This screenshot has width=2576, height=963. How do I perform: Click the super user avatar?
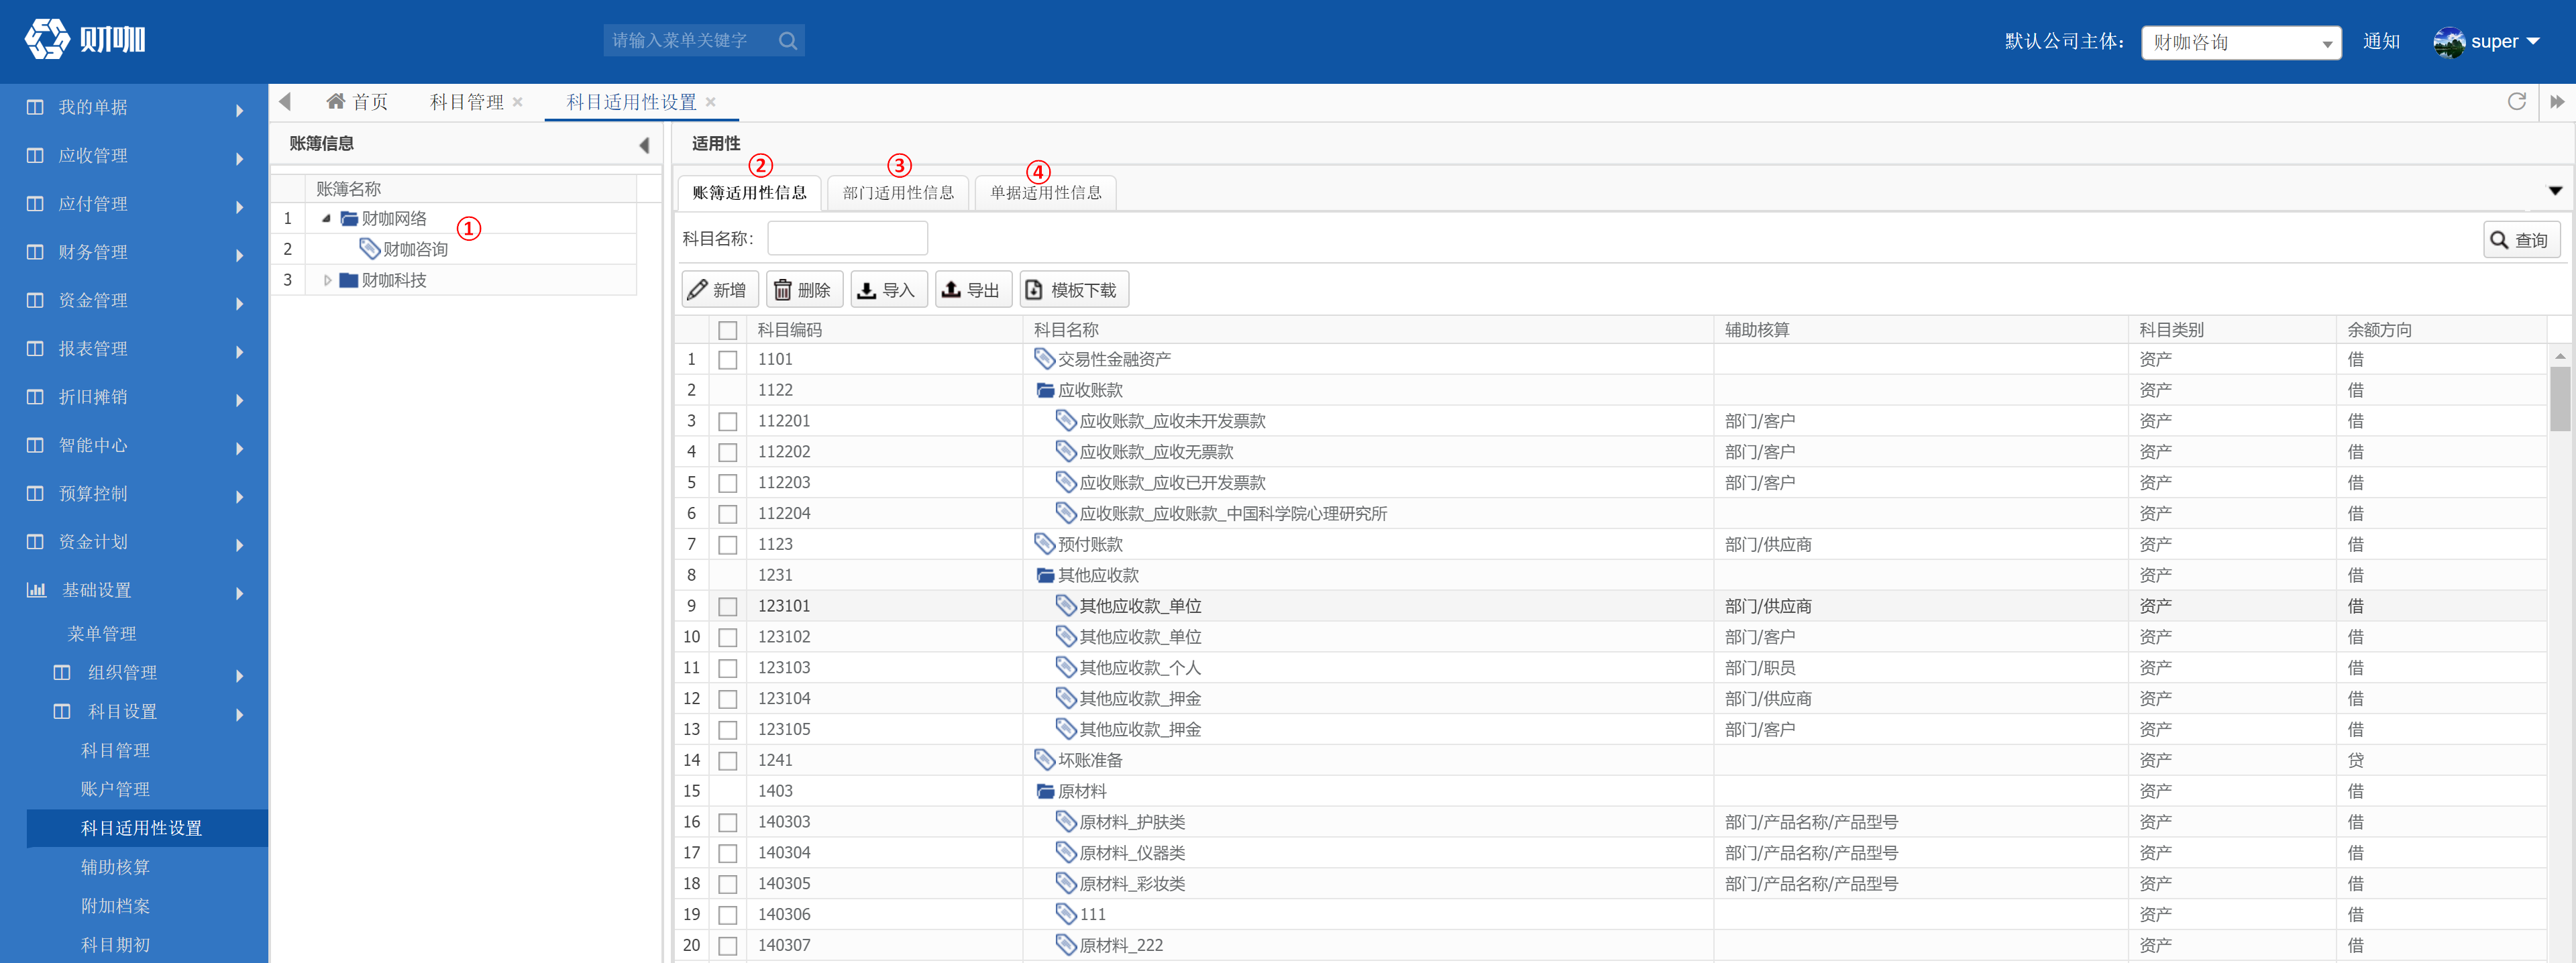point(2448,42)
